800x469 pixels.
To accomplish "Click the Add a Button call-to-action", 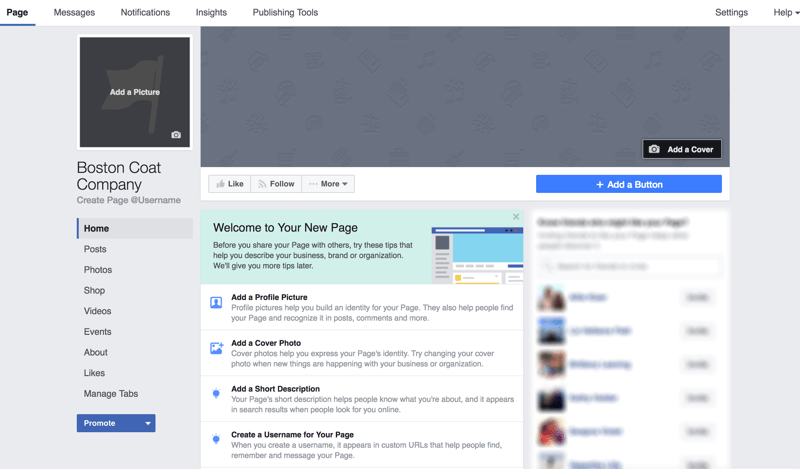I will coord(629,184).
